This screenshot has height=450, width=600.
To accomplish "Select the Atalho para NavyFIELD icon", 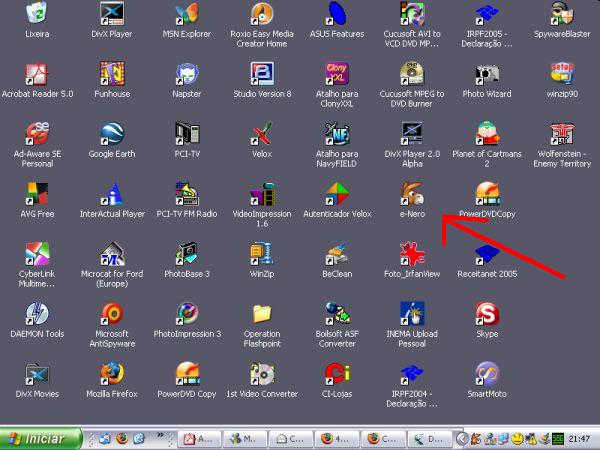I will (x=337, y=133).
